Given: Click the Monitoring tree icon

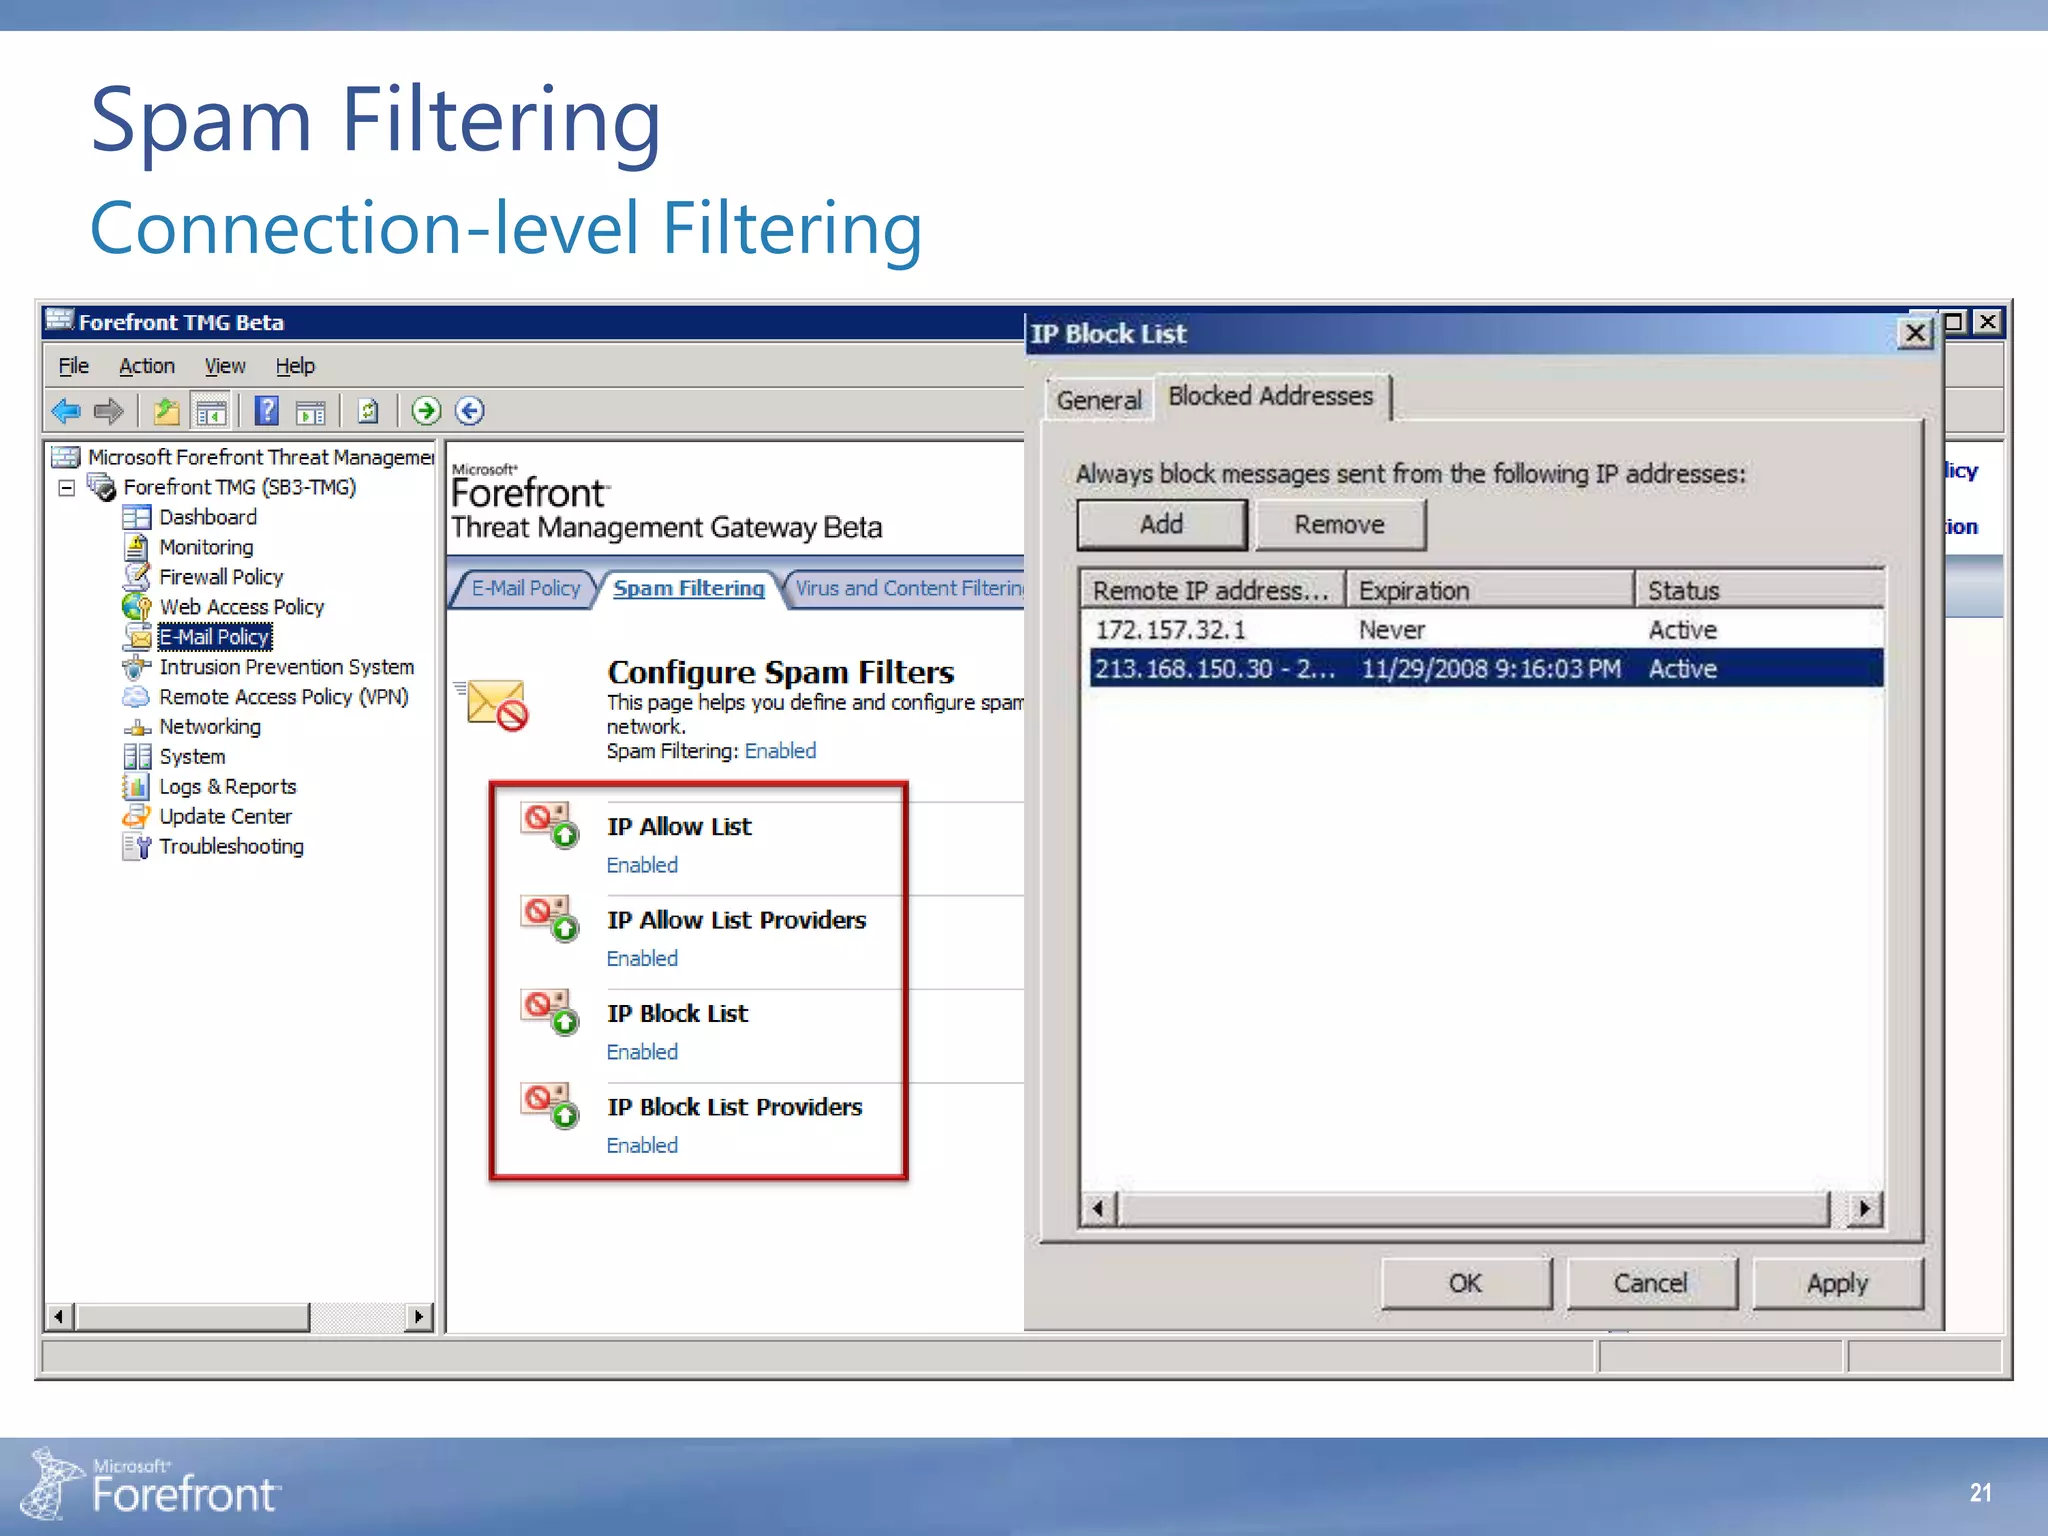Looking at the screenshot, I should click(137, 547).
